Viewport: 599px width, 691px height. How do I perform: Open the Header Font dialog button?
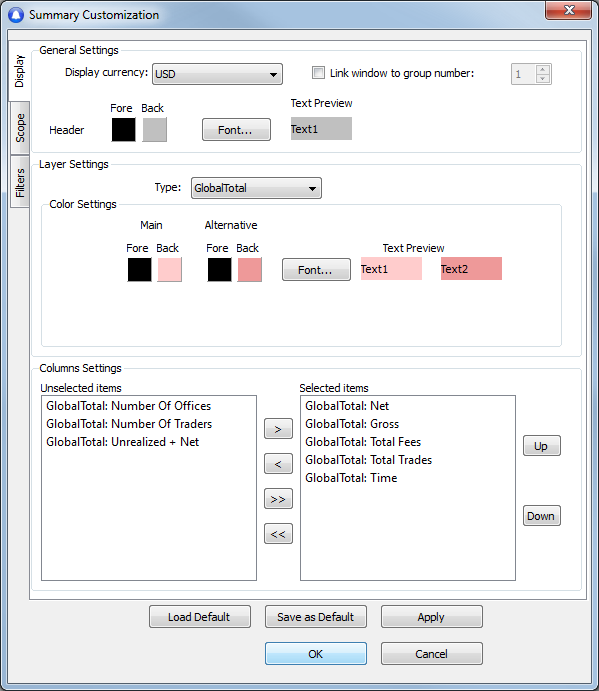236,130
